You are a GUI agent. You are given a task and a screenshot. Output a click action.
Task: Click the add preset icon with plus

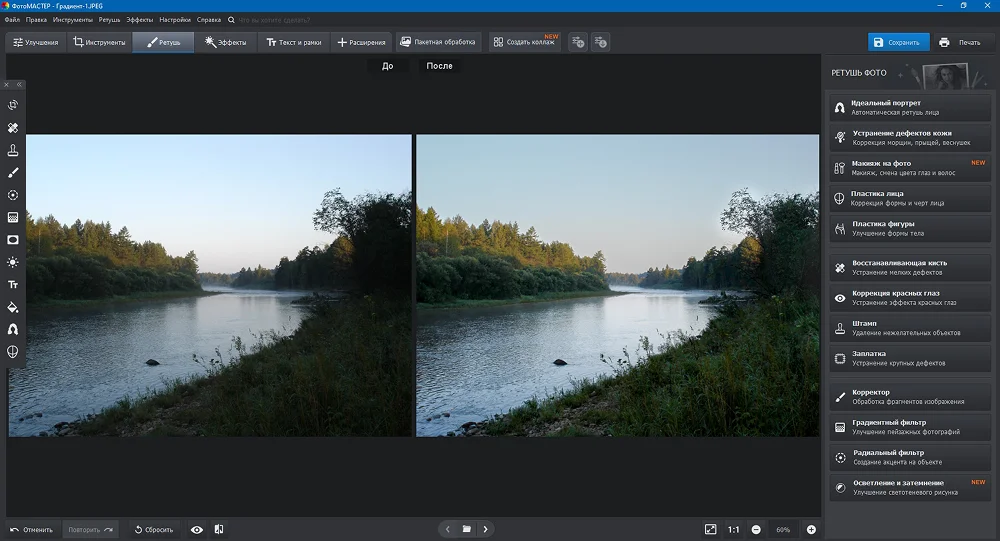pyautogui.click(x=578, y=42)
